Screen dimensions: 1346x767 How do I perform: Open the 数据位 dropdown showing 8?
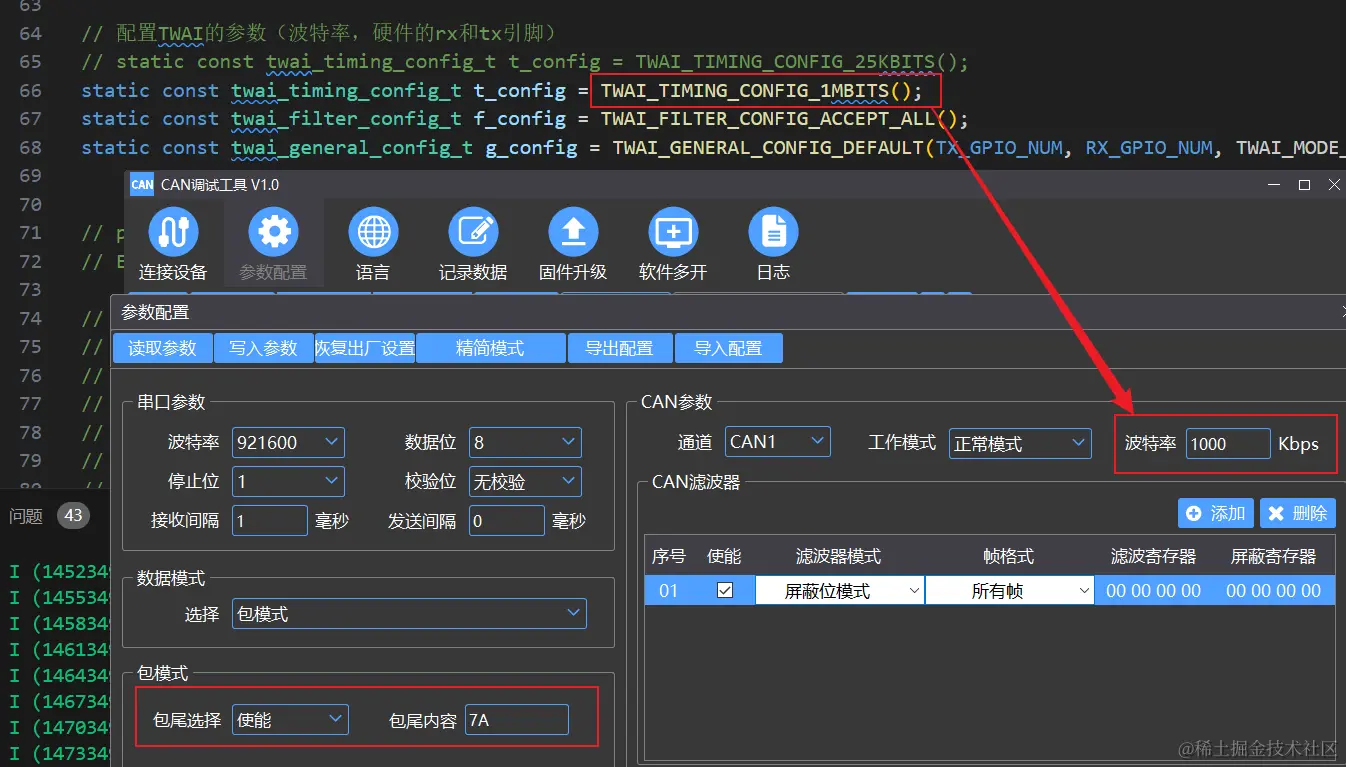coord(525,442)
